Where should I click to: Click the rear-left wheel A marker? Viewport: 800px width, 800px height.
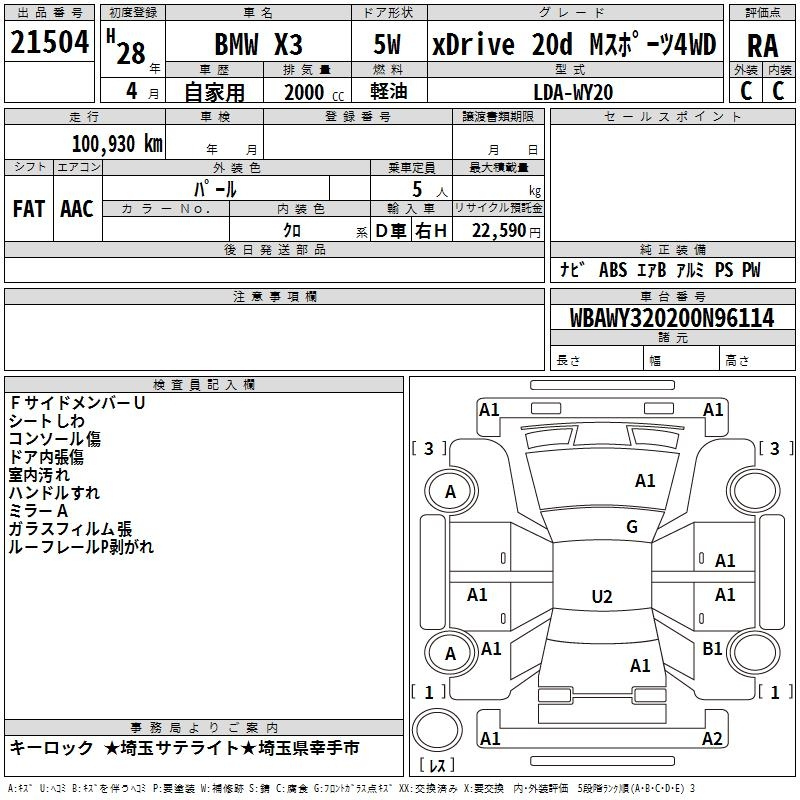451,654
